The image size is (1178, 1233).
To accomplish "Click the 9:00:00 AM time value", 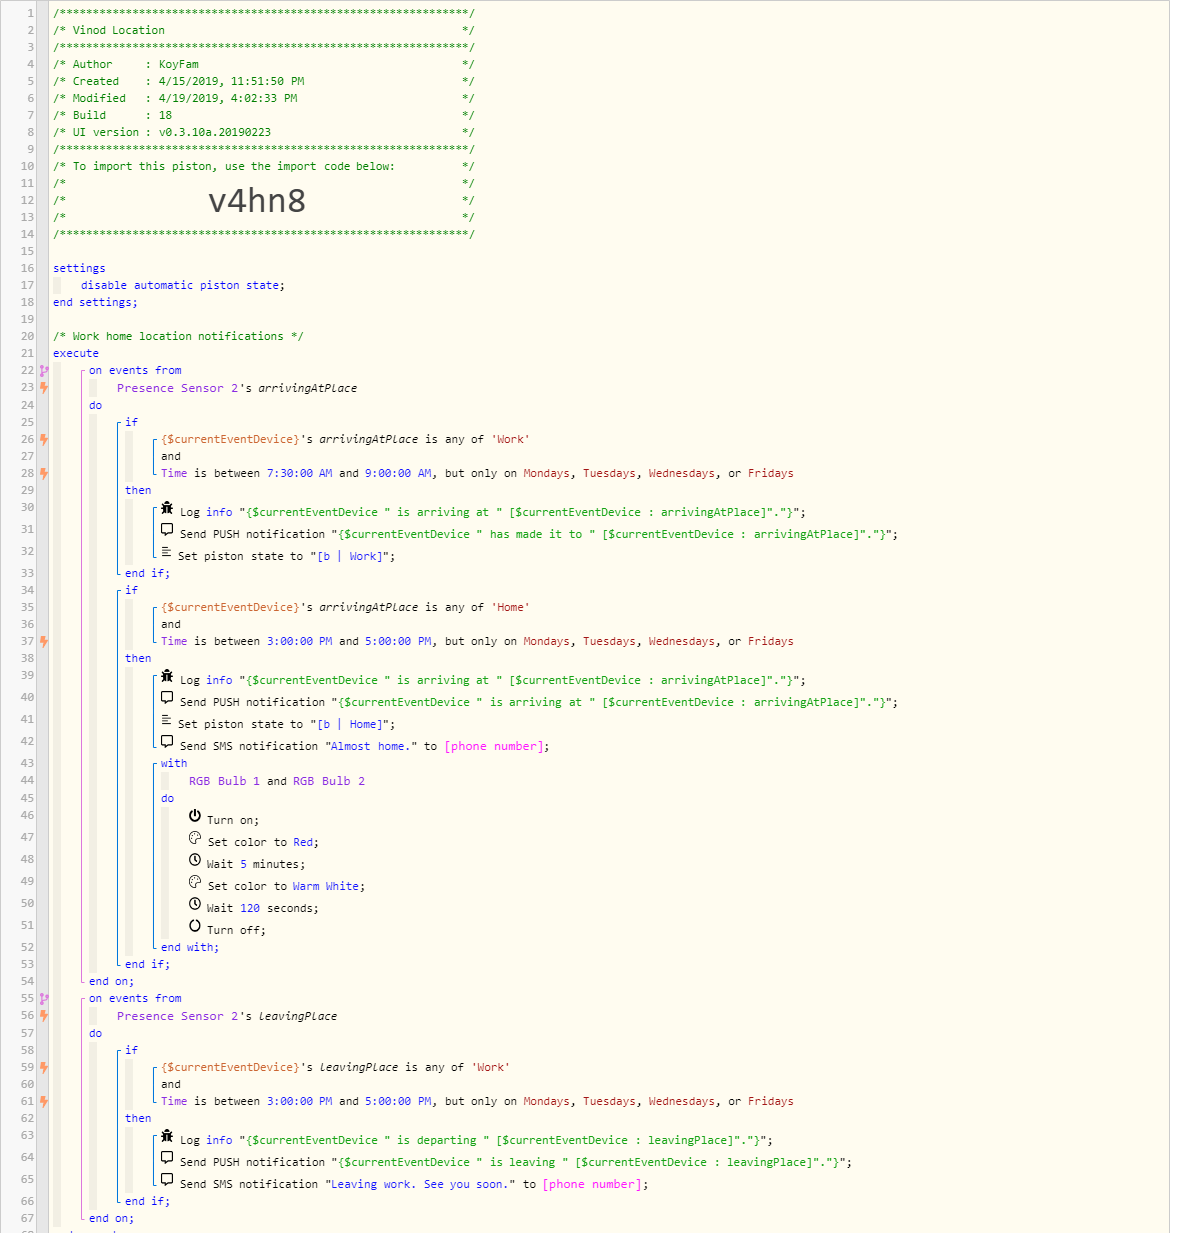I will (x=398, y=473).
